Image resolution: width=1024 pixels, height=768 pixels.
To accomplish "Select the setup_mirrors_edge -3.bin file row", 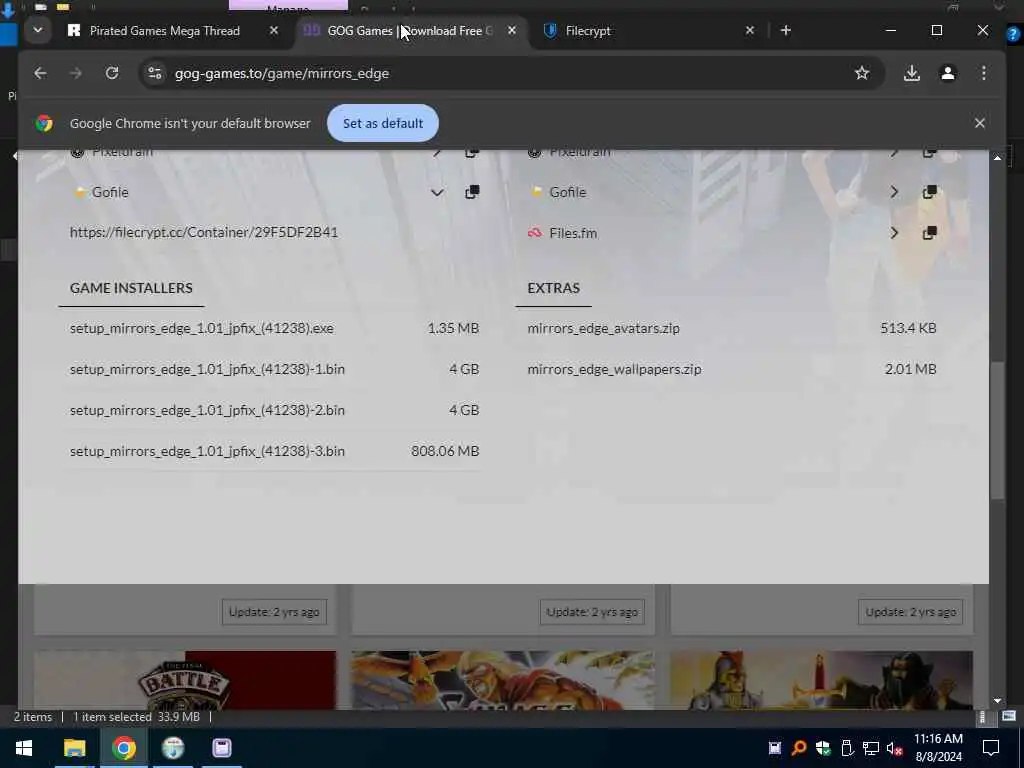I will click(x=274, y=451).
